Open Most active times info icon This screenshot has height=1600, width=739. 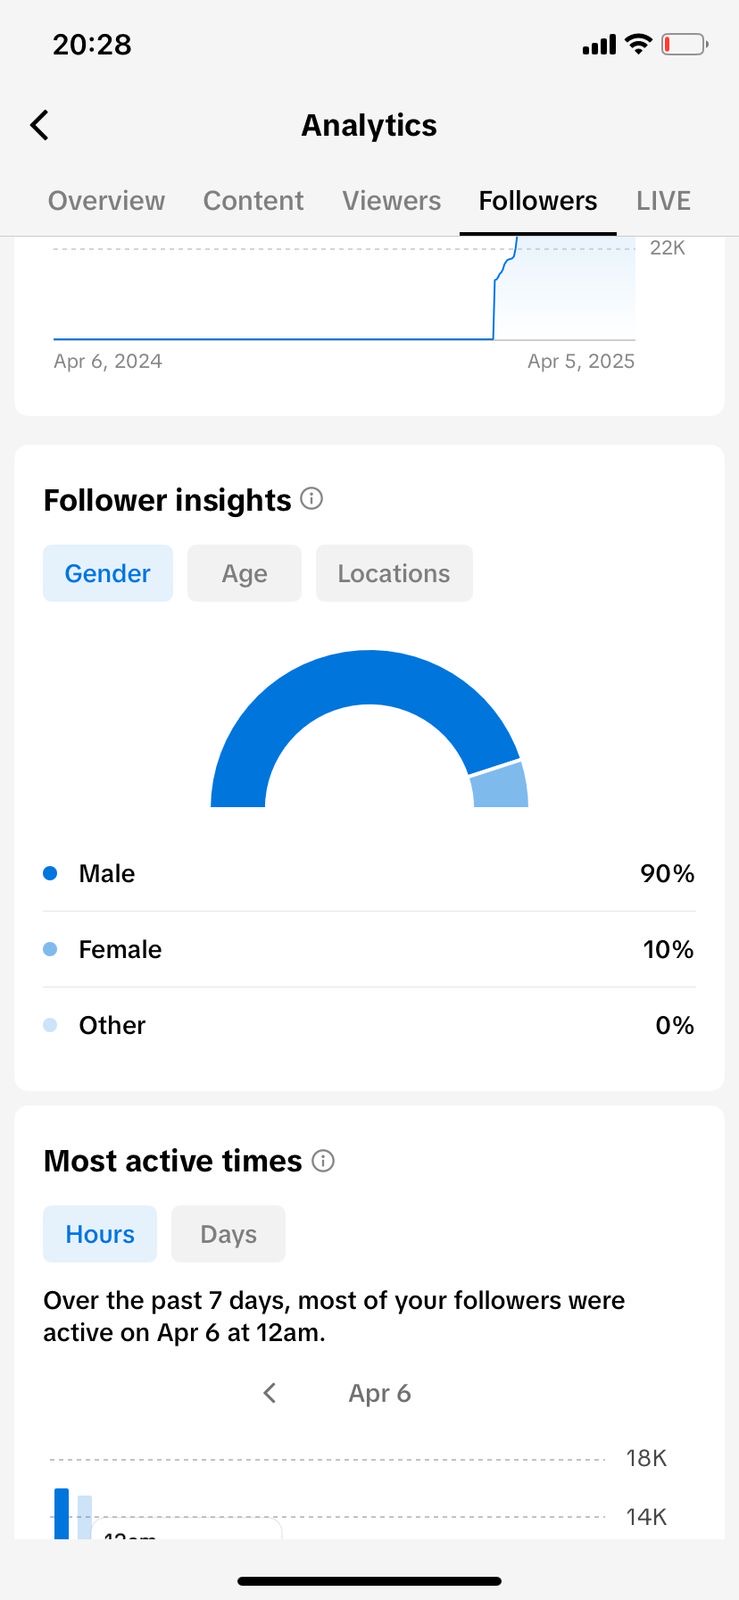tap(323, 1160)
